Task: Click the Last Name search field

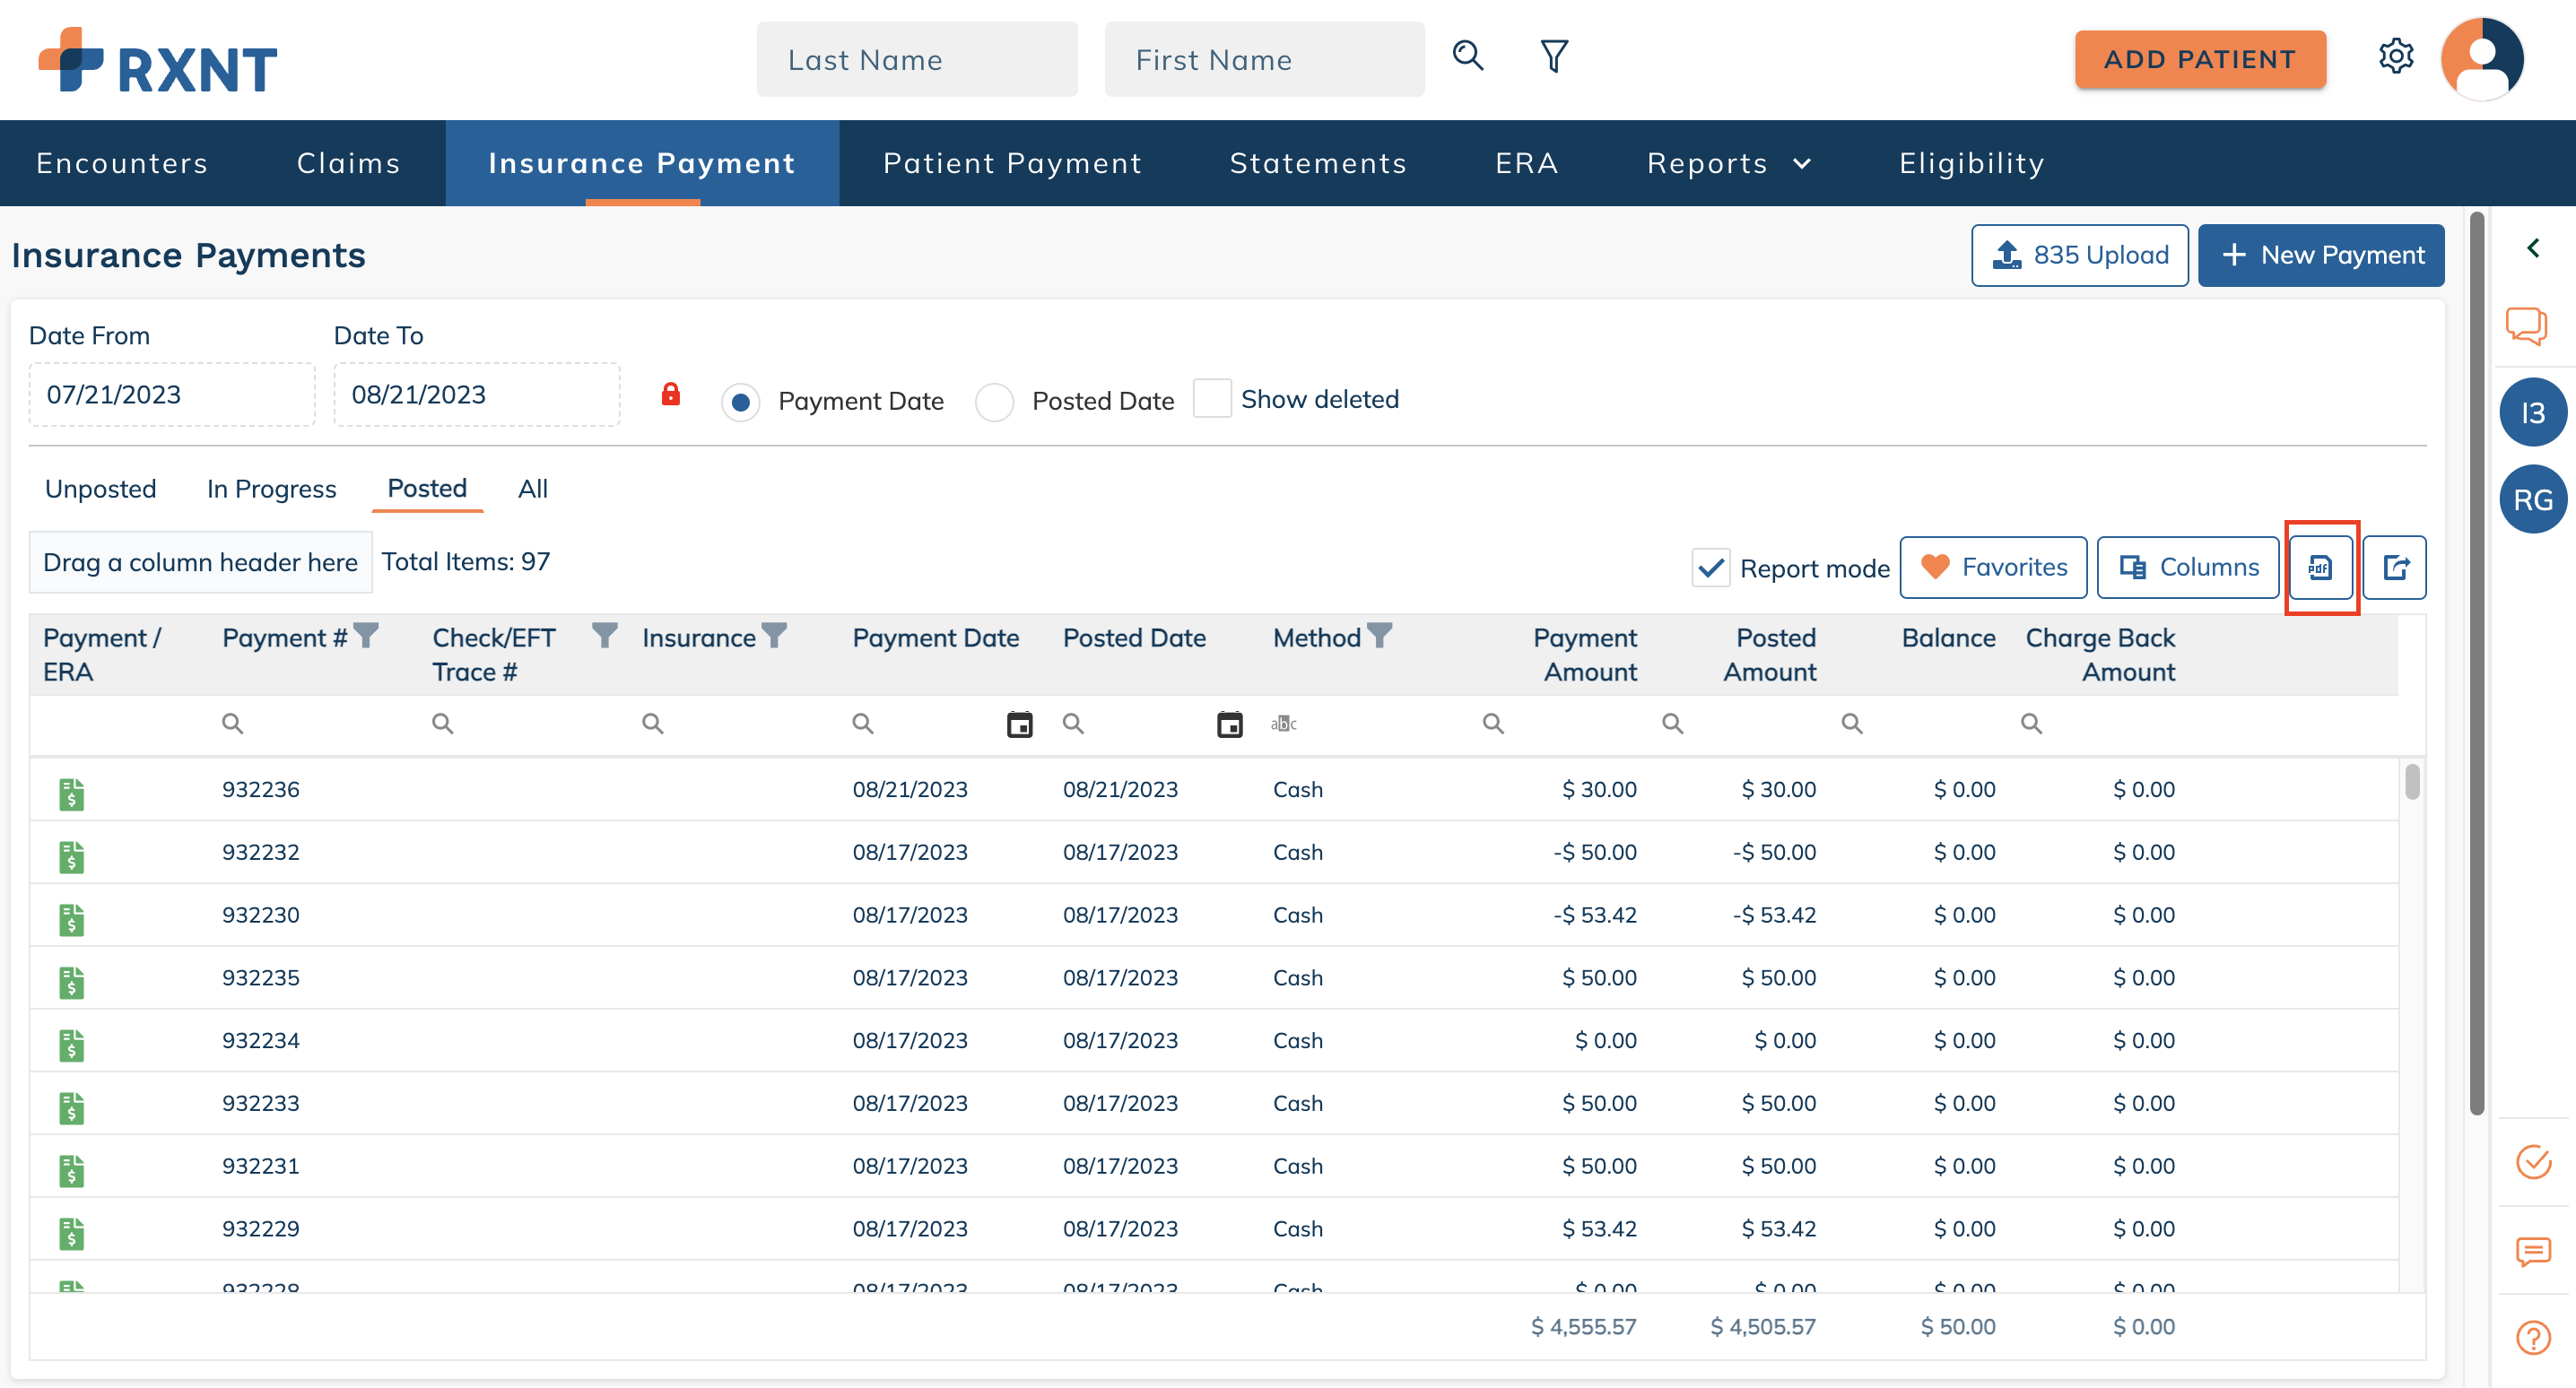Action: tap(917, 59)
